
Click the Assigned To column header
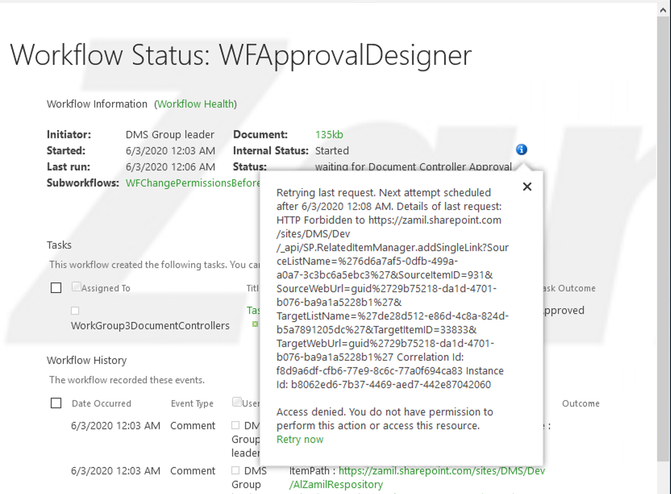coord(106,288)
